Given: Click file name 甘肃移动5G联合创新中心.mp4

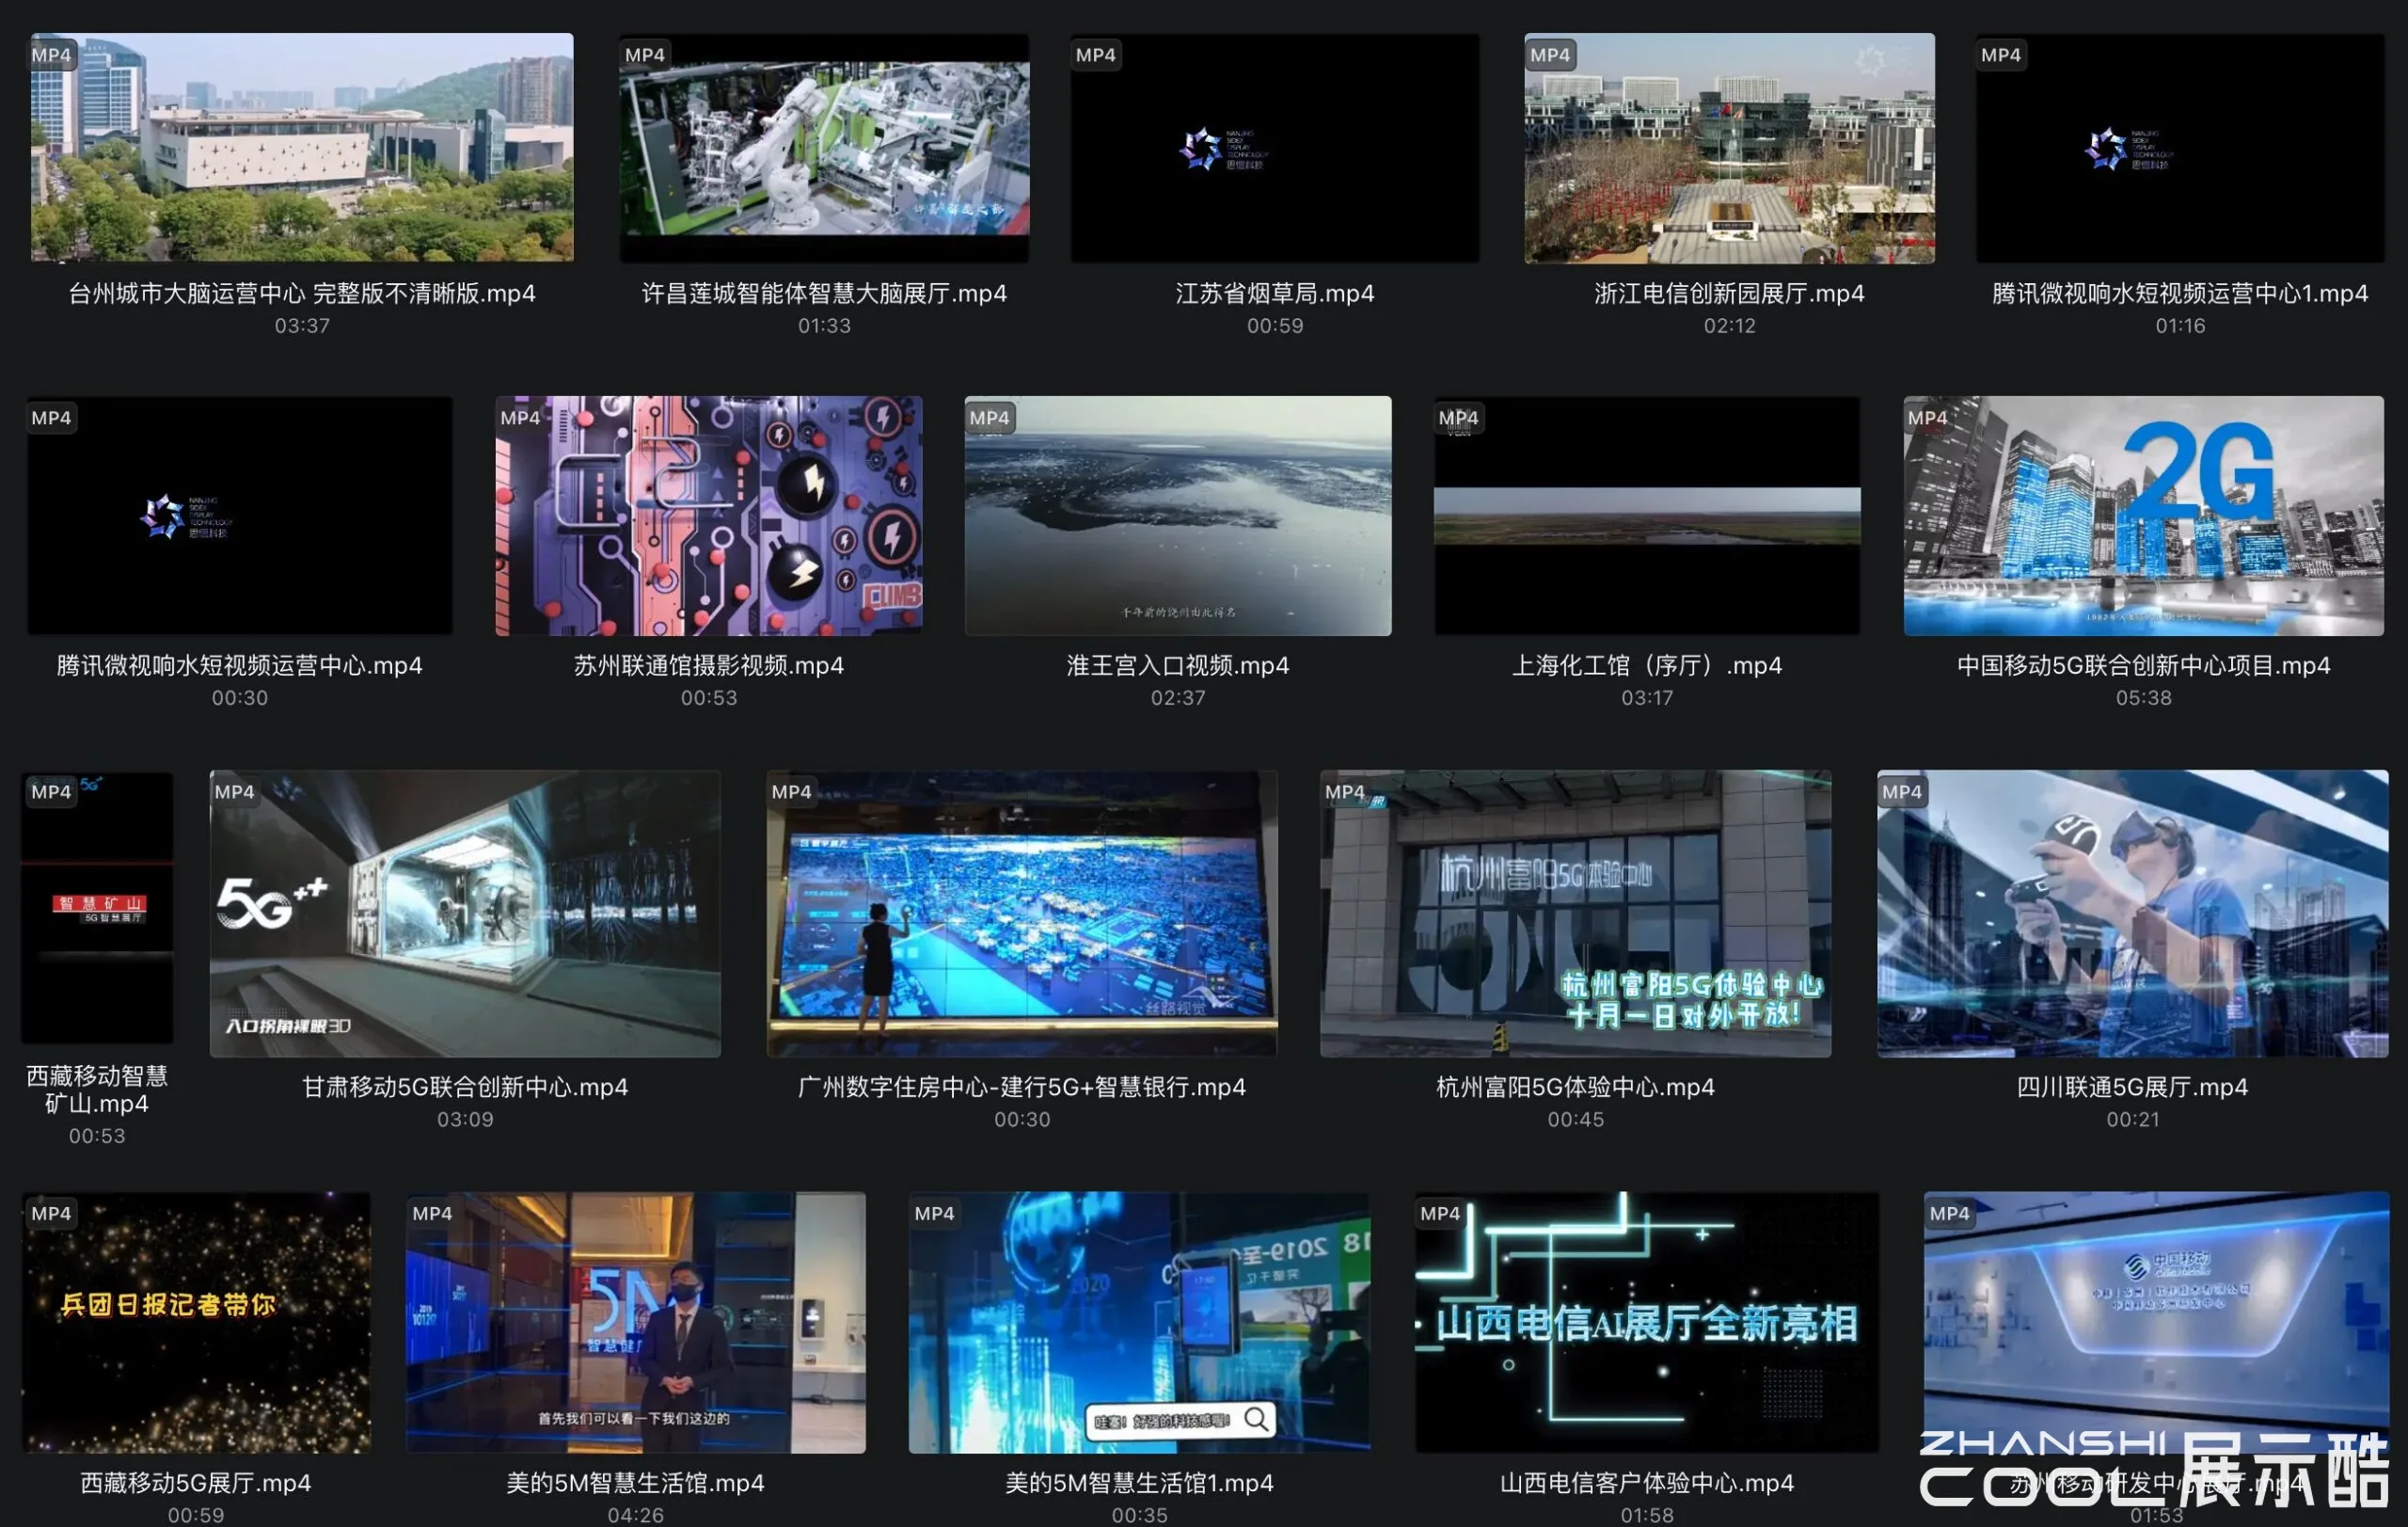Looking at the screenshot, I should pyautogui.click(x=465, y=1087).
